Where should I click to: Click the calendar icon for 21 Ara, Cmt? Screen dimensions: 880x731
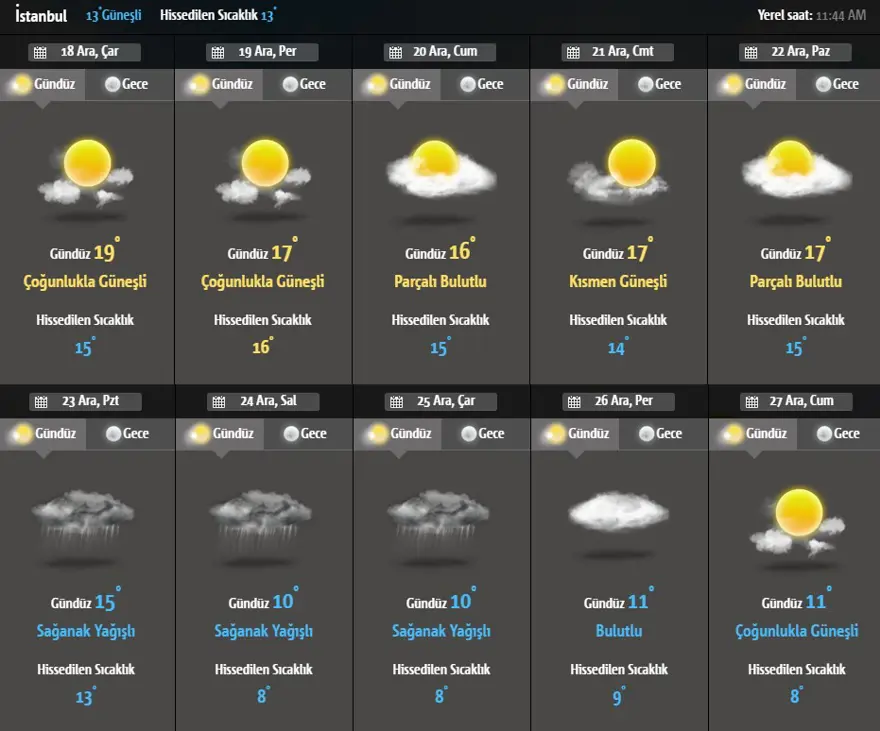572,53
